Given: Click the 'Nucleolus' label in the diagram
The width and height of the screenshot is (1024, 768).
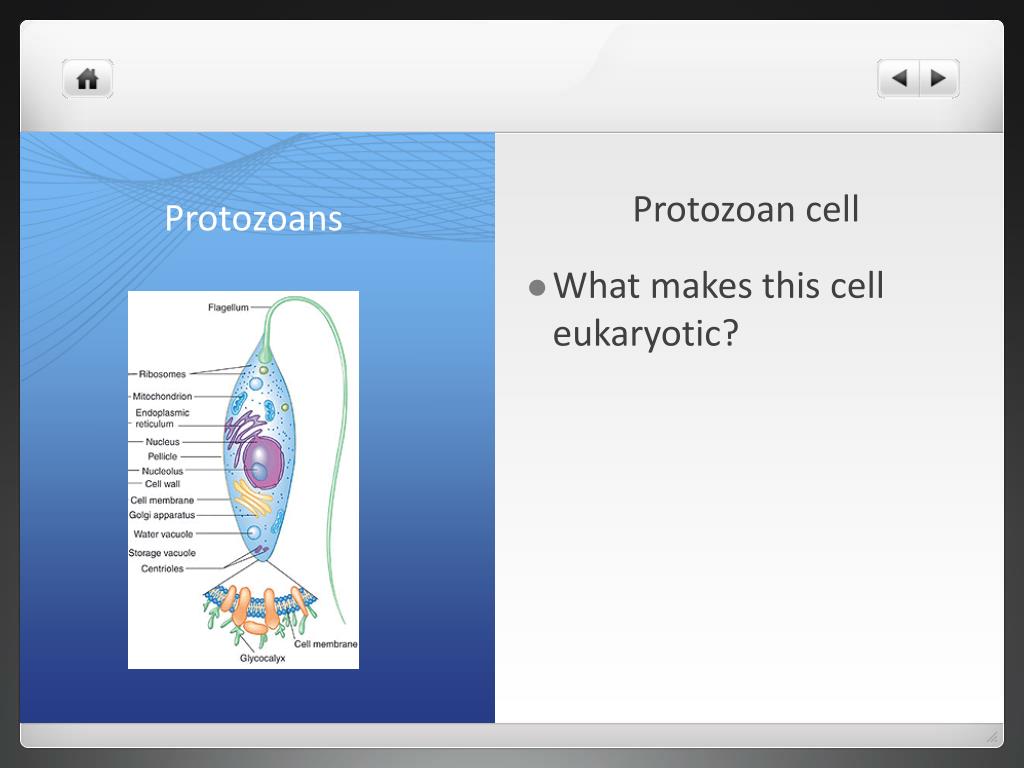Looking at the screenshot, I should pos(163,470).
